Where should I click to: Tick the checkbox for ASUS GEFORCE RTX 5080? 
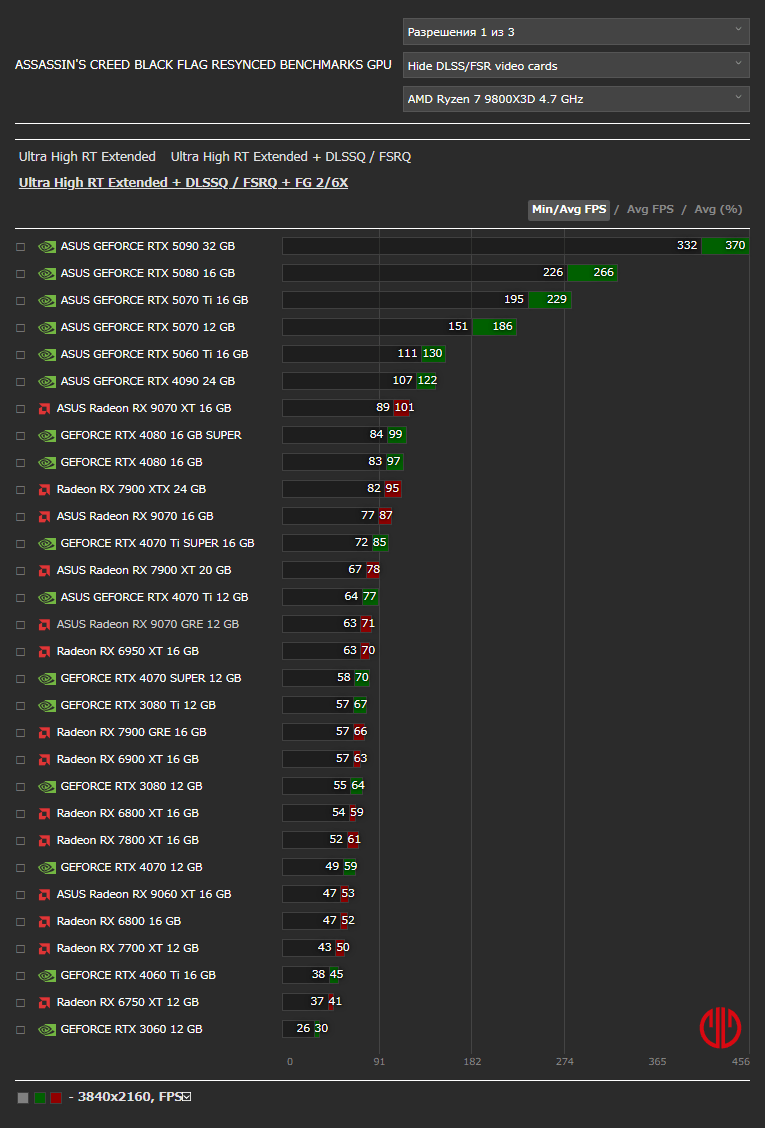point(21,274)
